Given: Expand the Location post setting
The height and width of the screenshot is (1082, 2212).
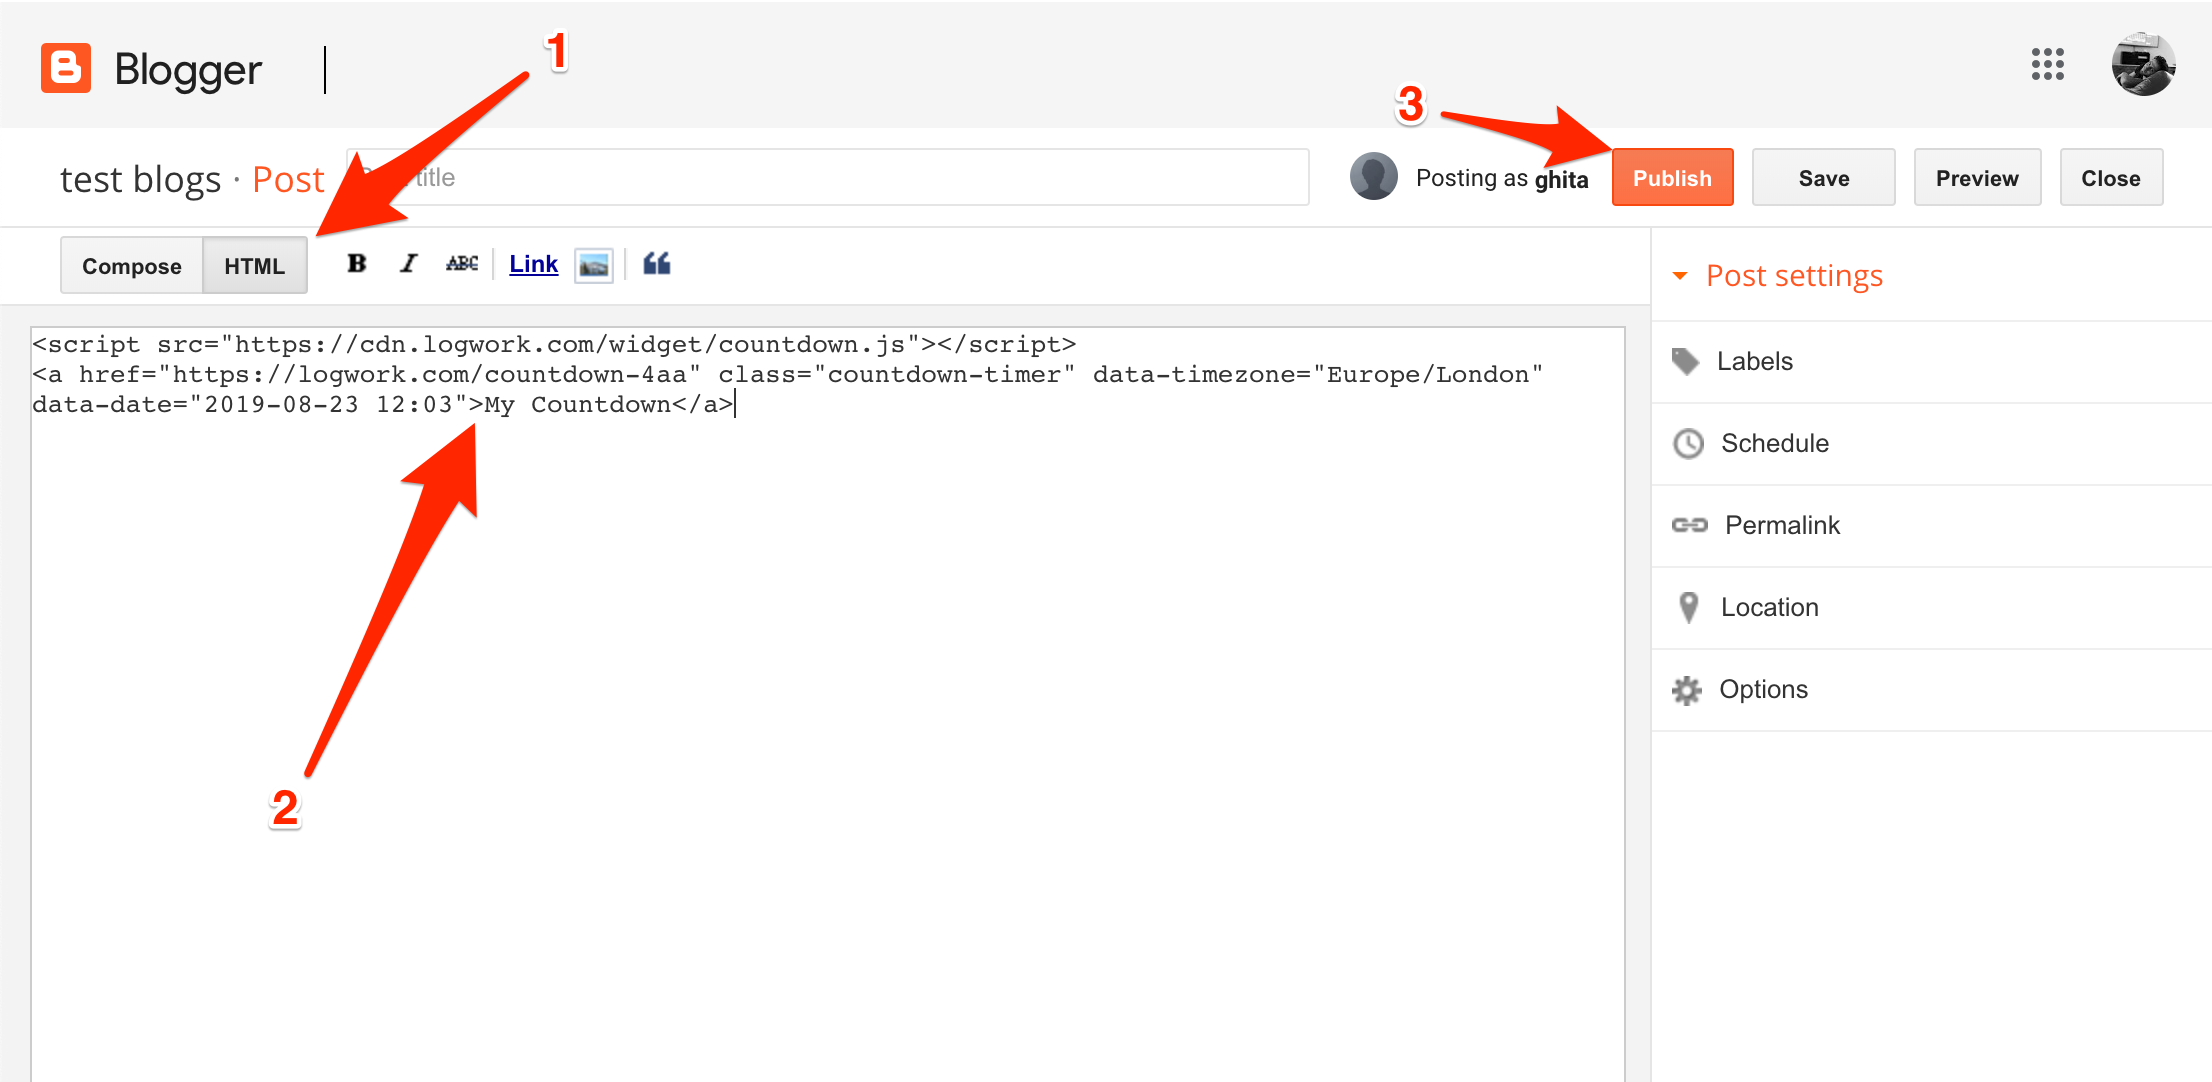Looking at the screenshot, I should point(1779,608).
